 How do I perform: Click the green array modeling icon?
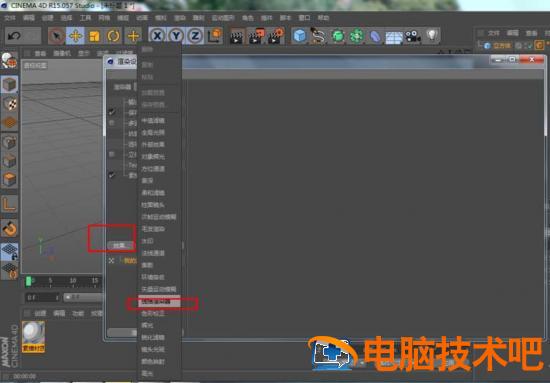356,36
